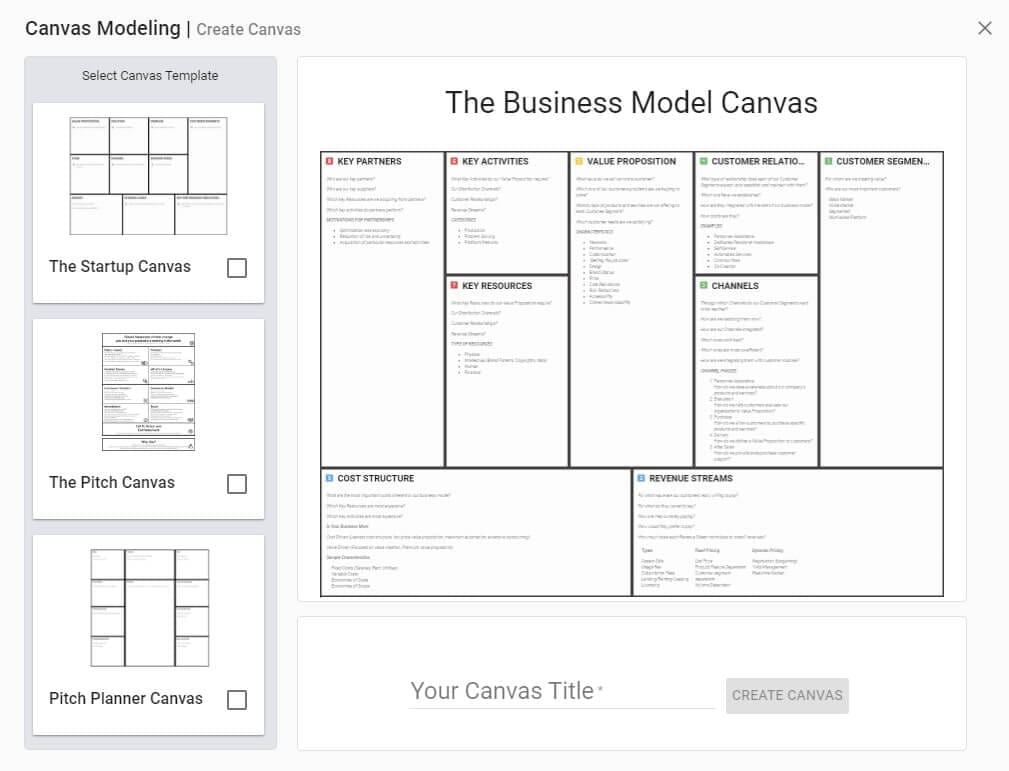Click the Pitch Planner Canvas label text

point(126,699)
